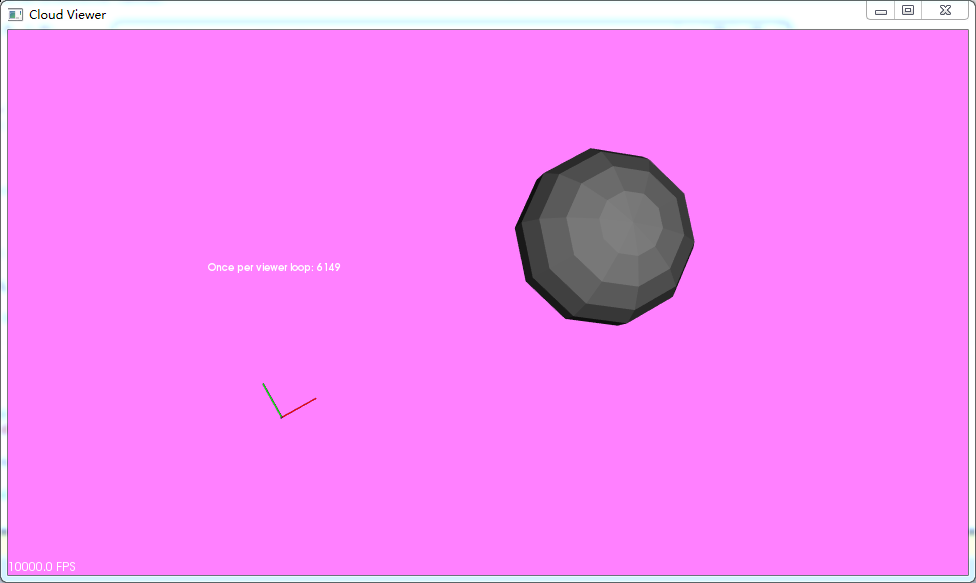Minimize the Cloud Viewer window
The image size is (976, 583).
(881, 11)
